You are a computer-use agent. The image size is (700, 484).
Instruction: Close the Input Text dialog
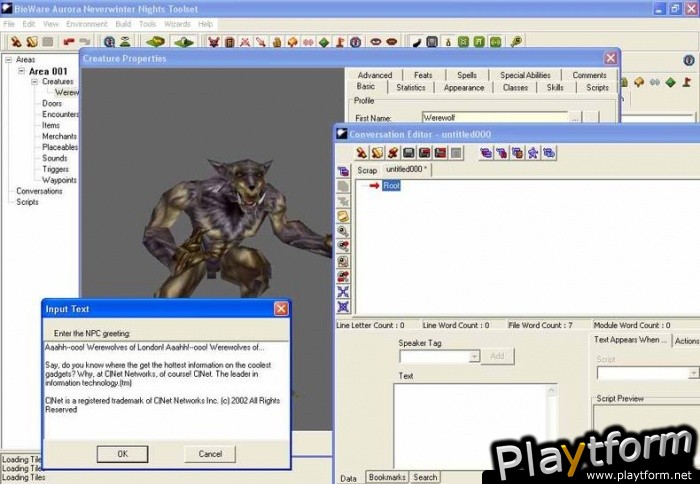281,309
